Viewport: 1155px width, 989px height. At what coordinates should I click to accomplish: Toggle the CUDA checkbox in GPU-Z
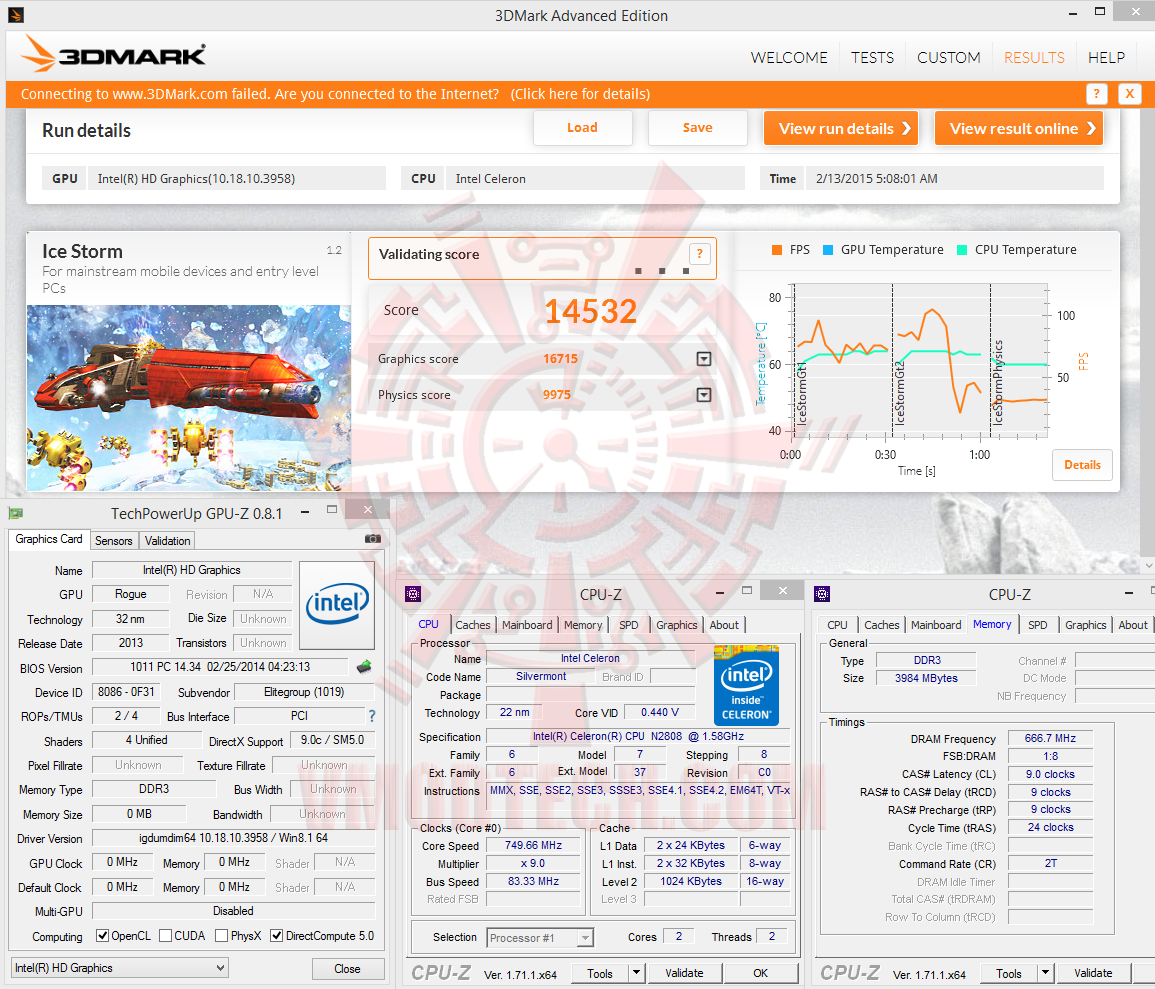click(x=166, y=936)
